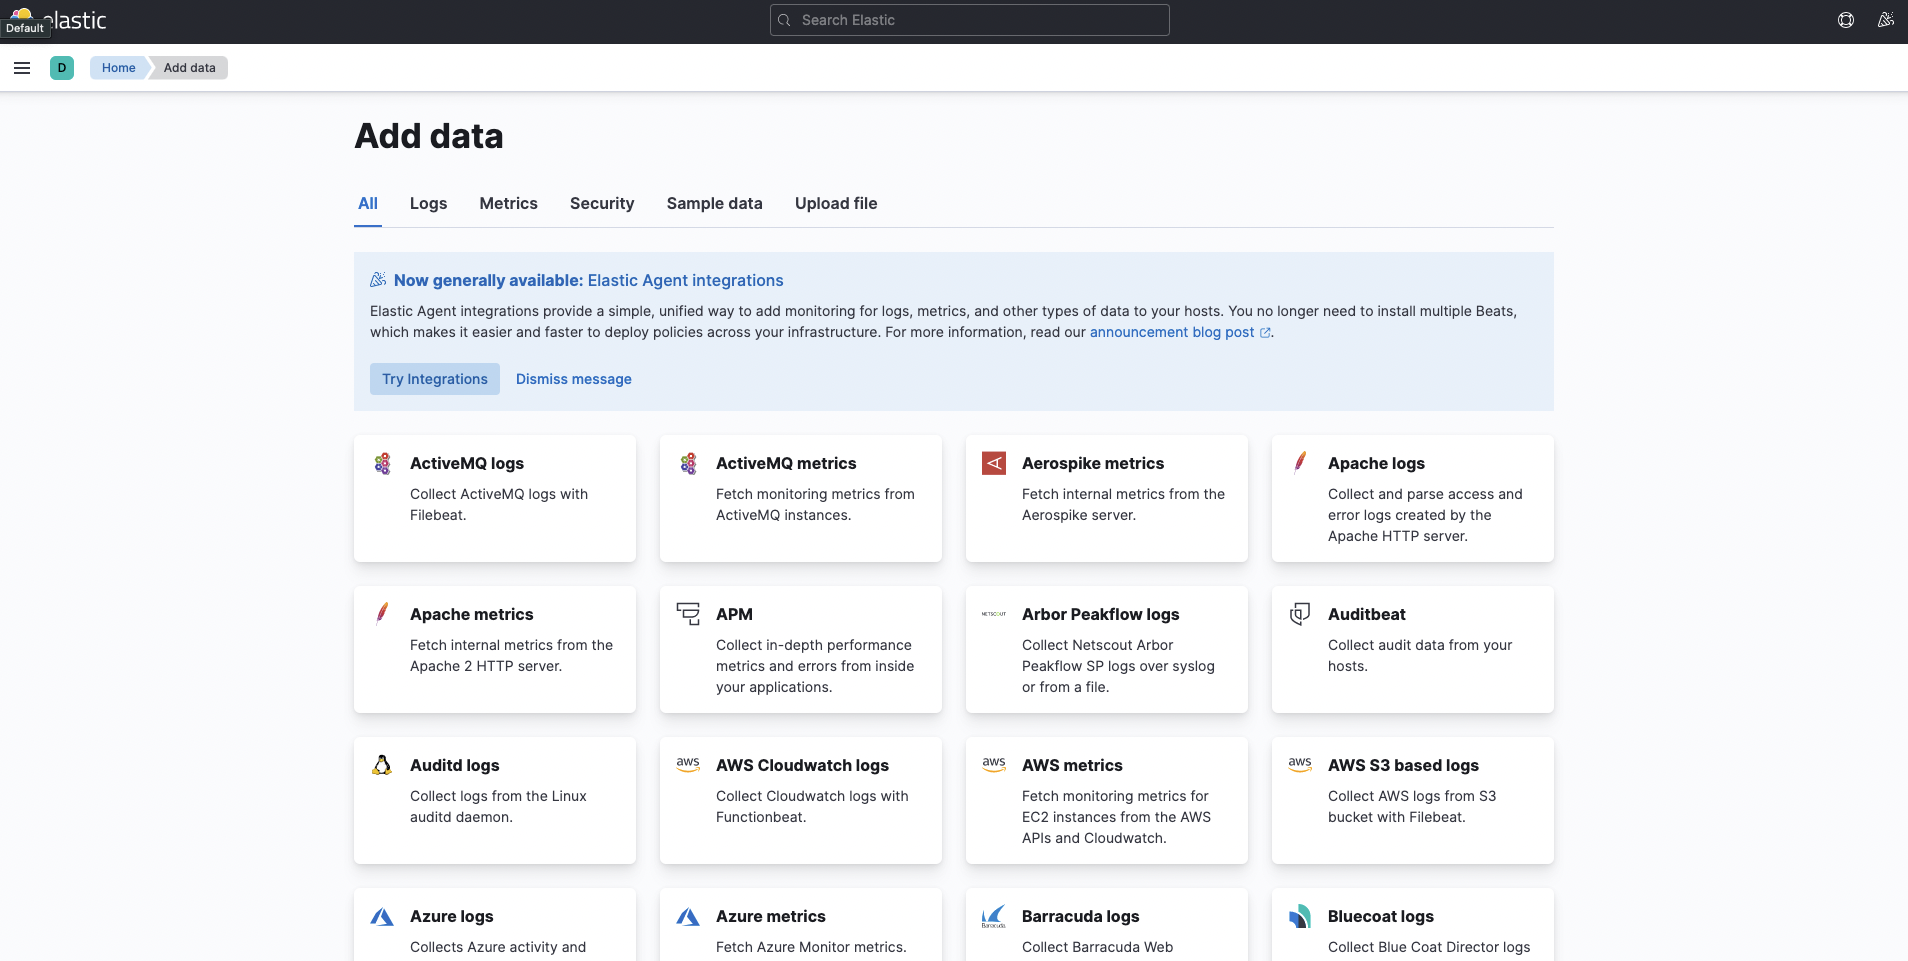Click 'Collect audit data from your hosts.' text

[1420, 656]
